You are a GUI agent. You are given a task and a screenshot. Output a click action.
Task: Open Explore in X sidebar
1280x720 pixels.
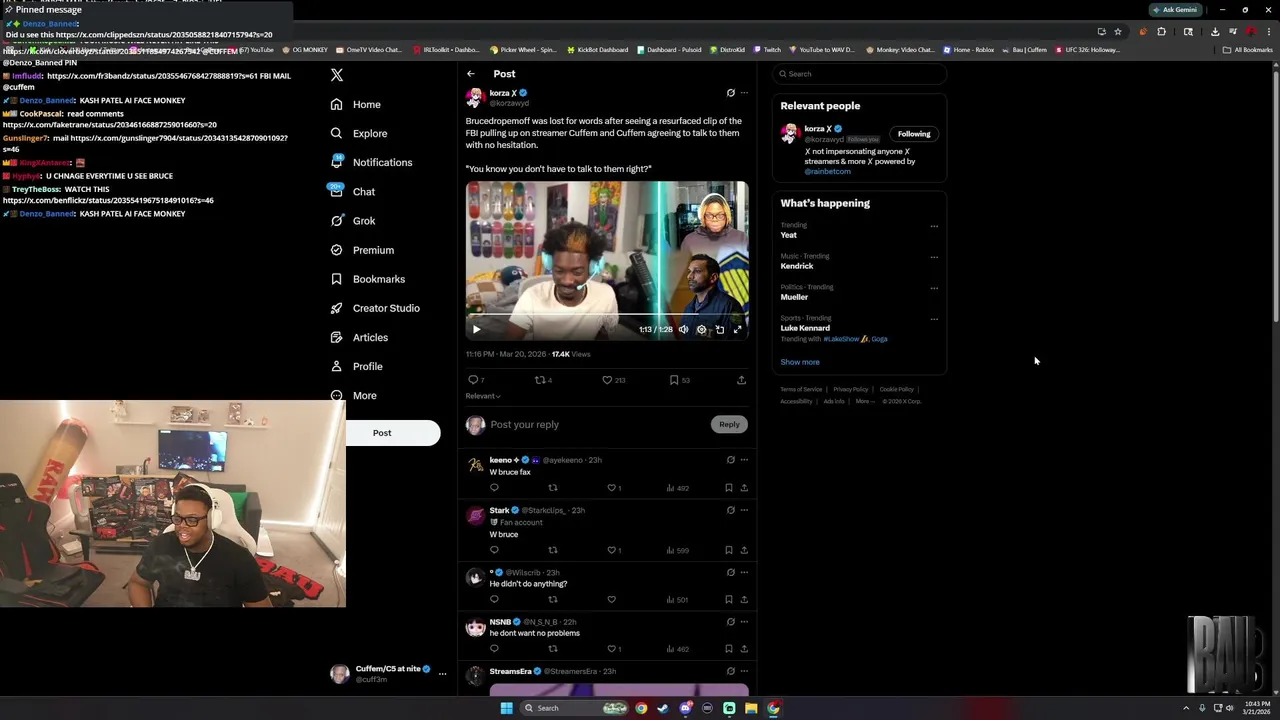359,133
